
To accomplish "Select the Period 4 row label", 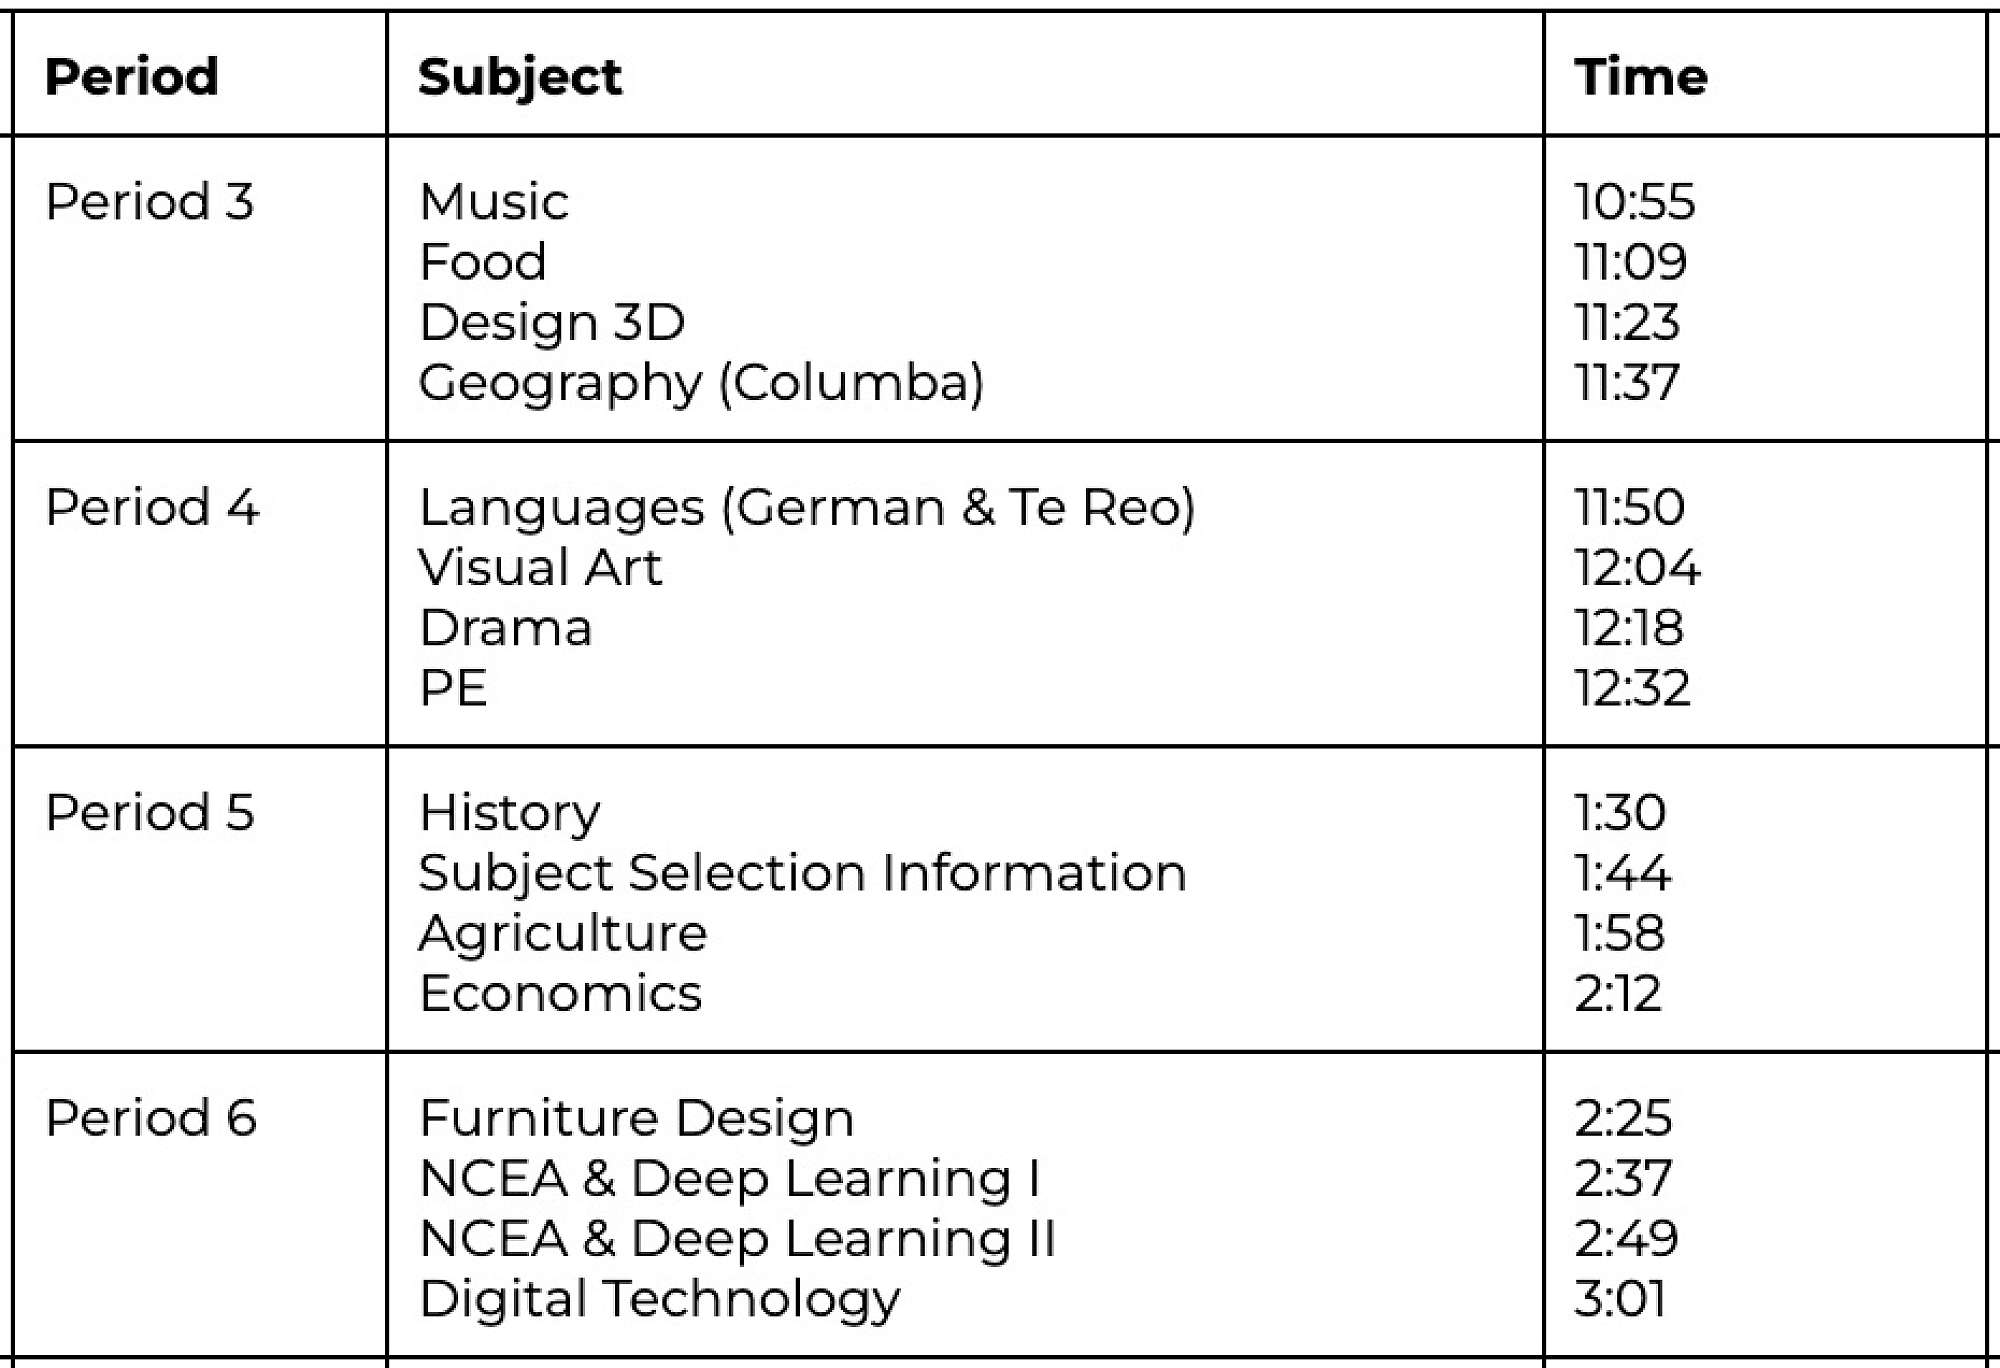I will point(152,506).
